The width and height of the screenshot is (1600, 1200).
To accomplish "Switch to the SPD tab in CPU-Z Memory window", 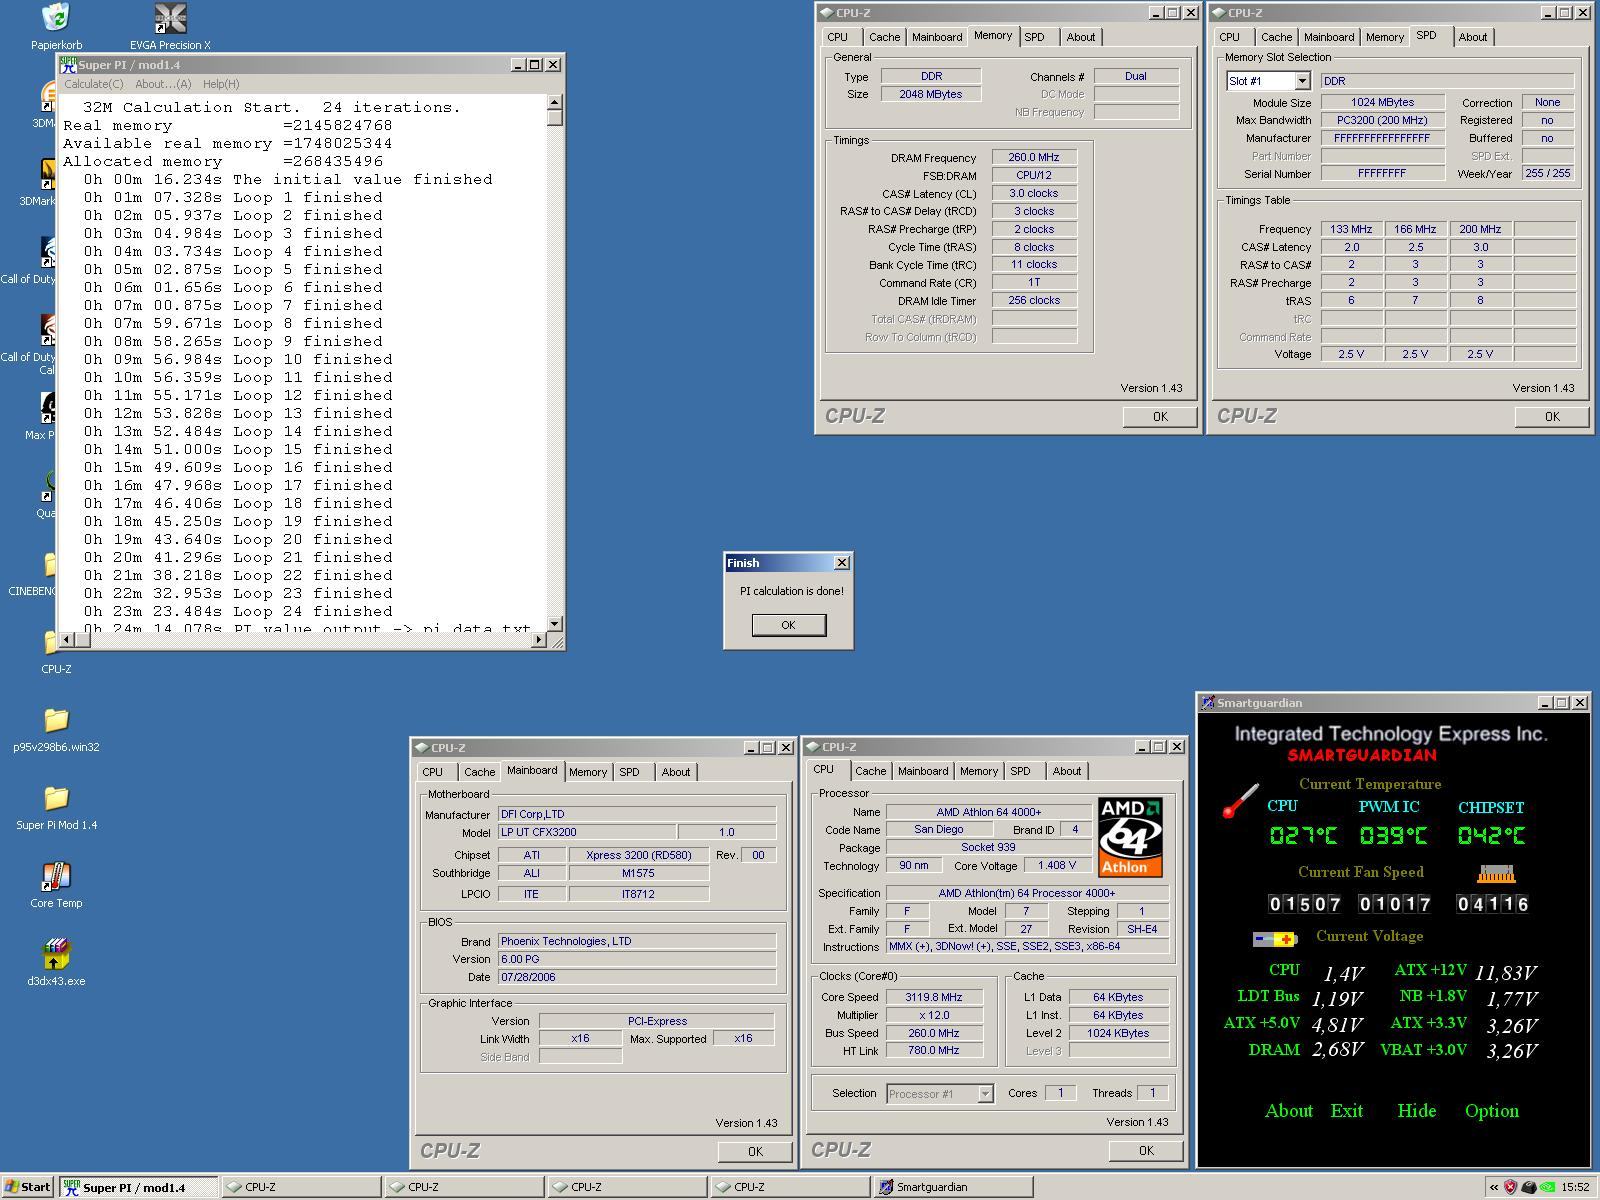I will point(1034,37).
